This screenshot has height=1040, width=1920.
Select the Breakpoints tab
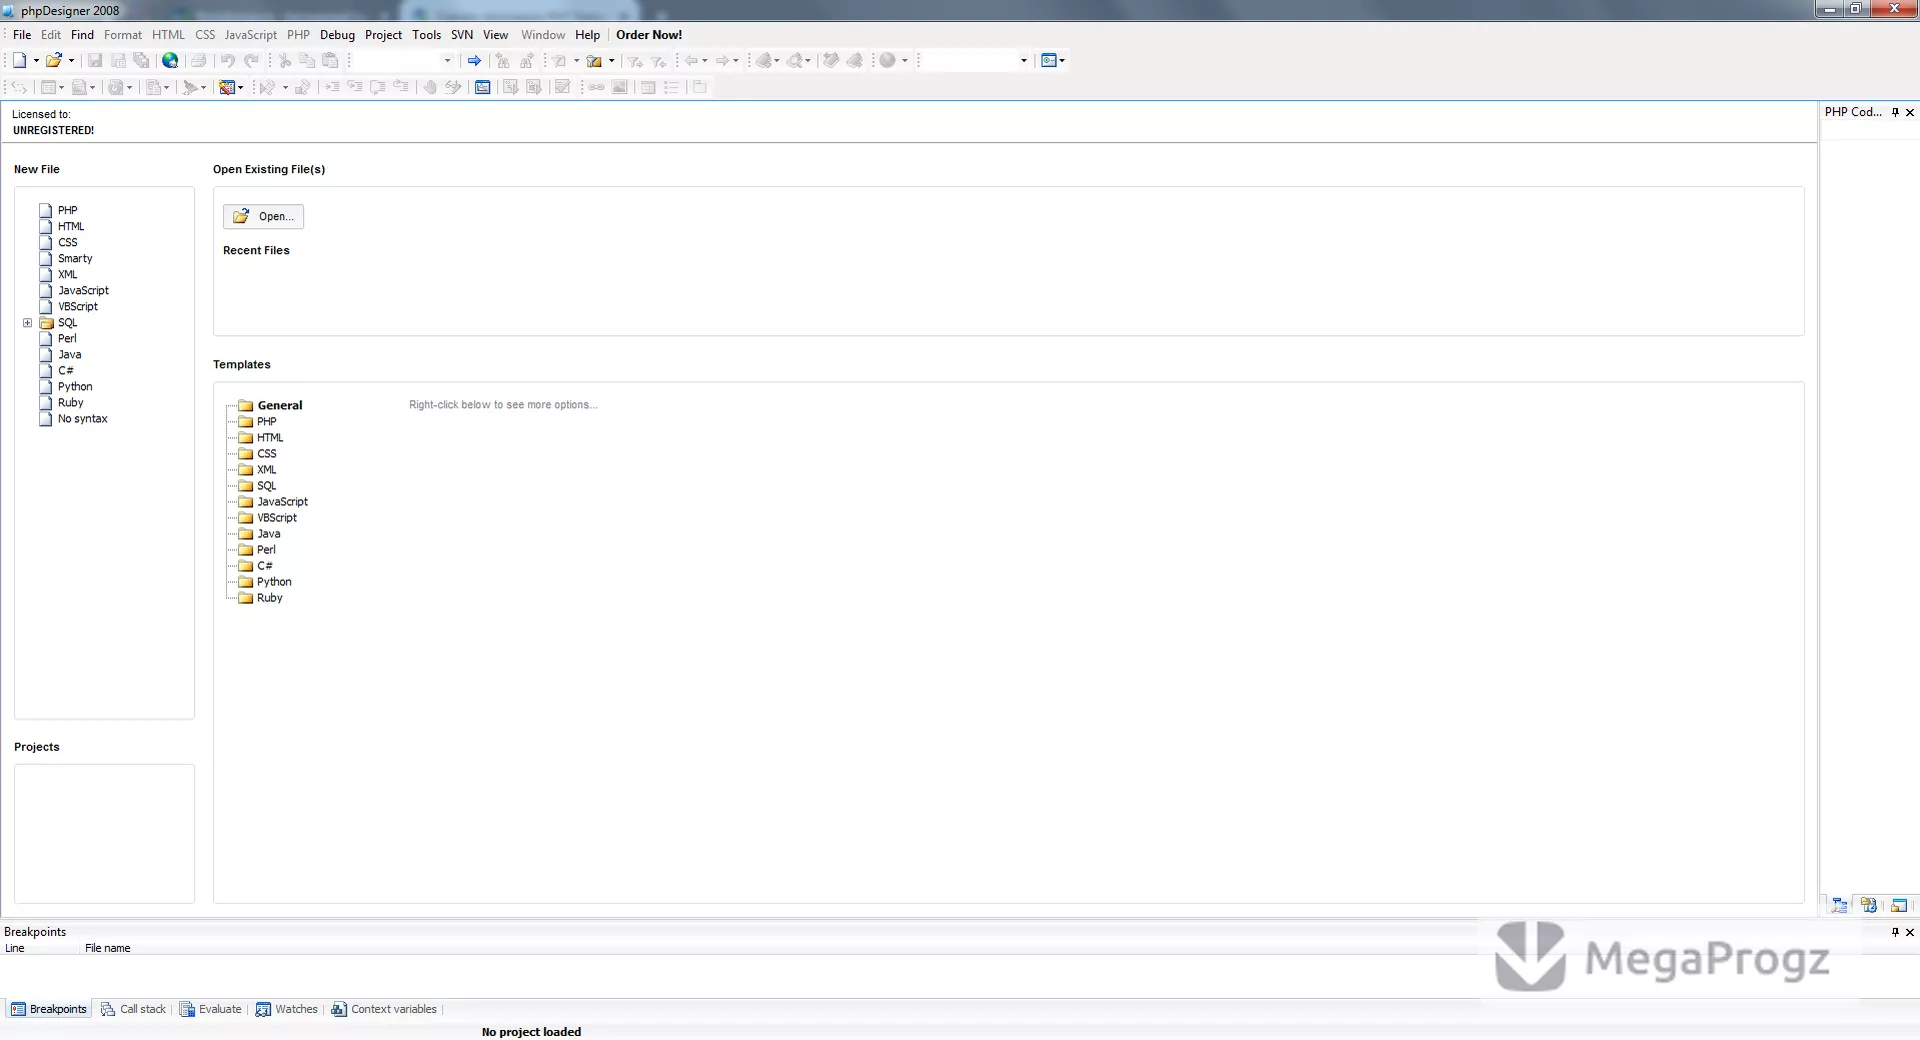pos(49,1009)
